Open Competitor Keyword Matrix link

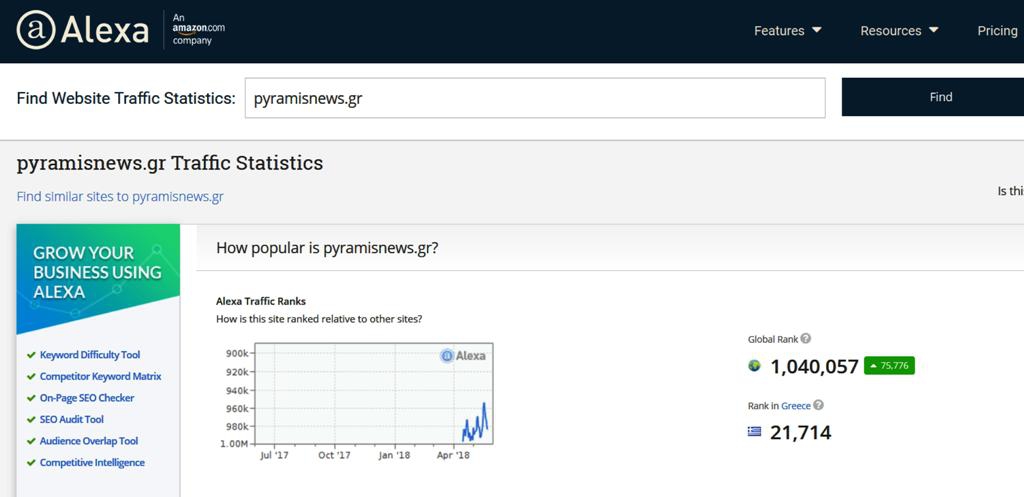(100, 376)
